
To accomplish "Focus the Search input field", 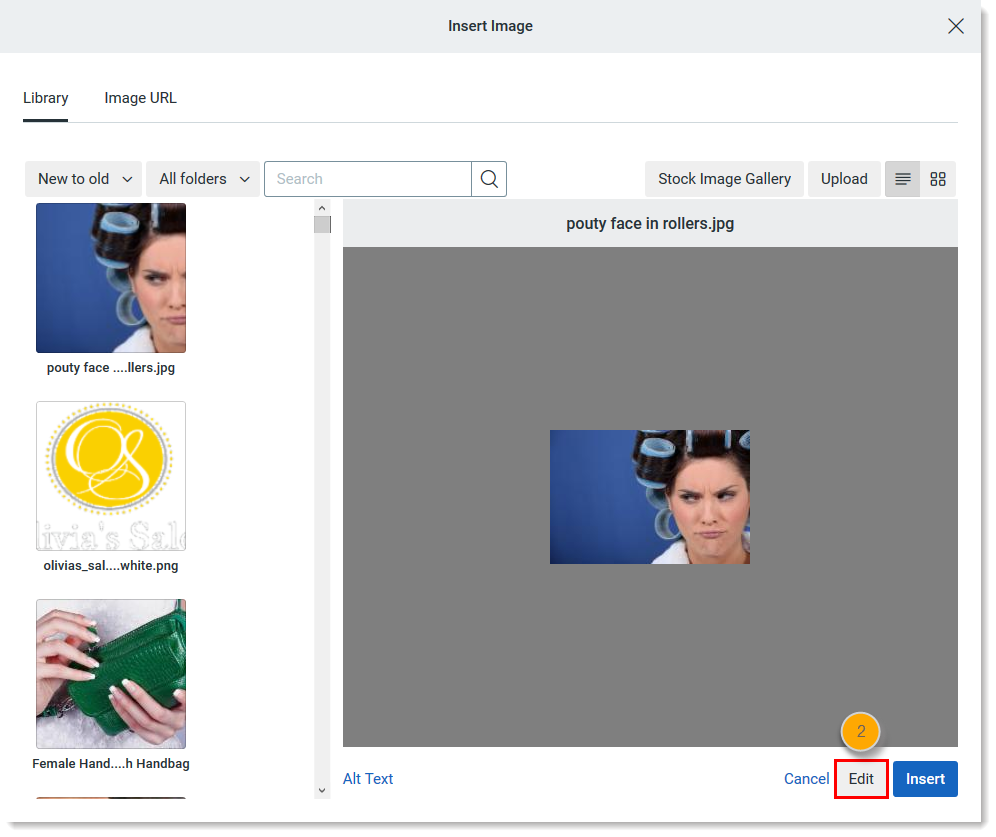I will pos(368,179).
